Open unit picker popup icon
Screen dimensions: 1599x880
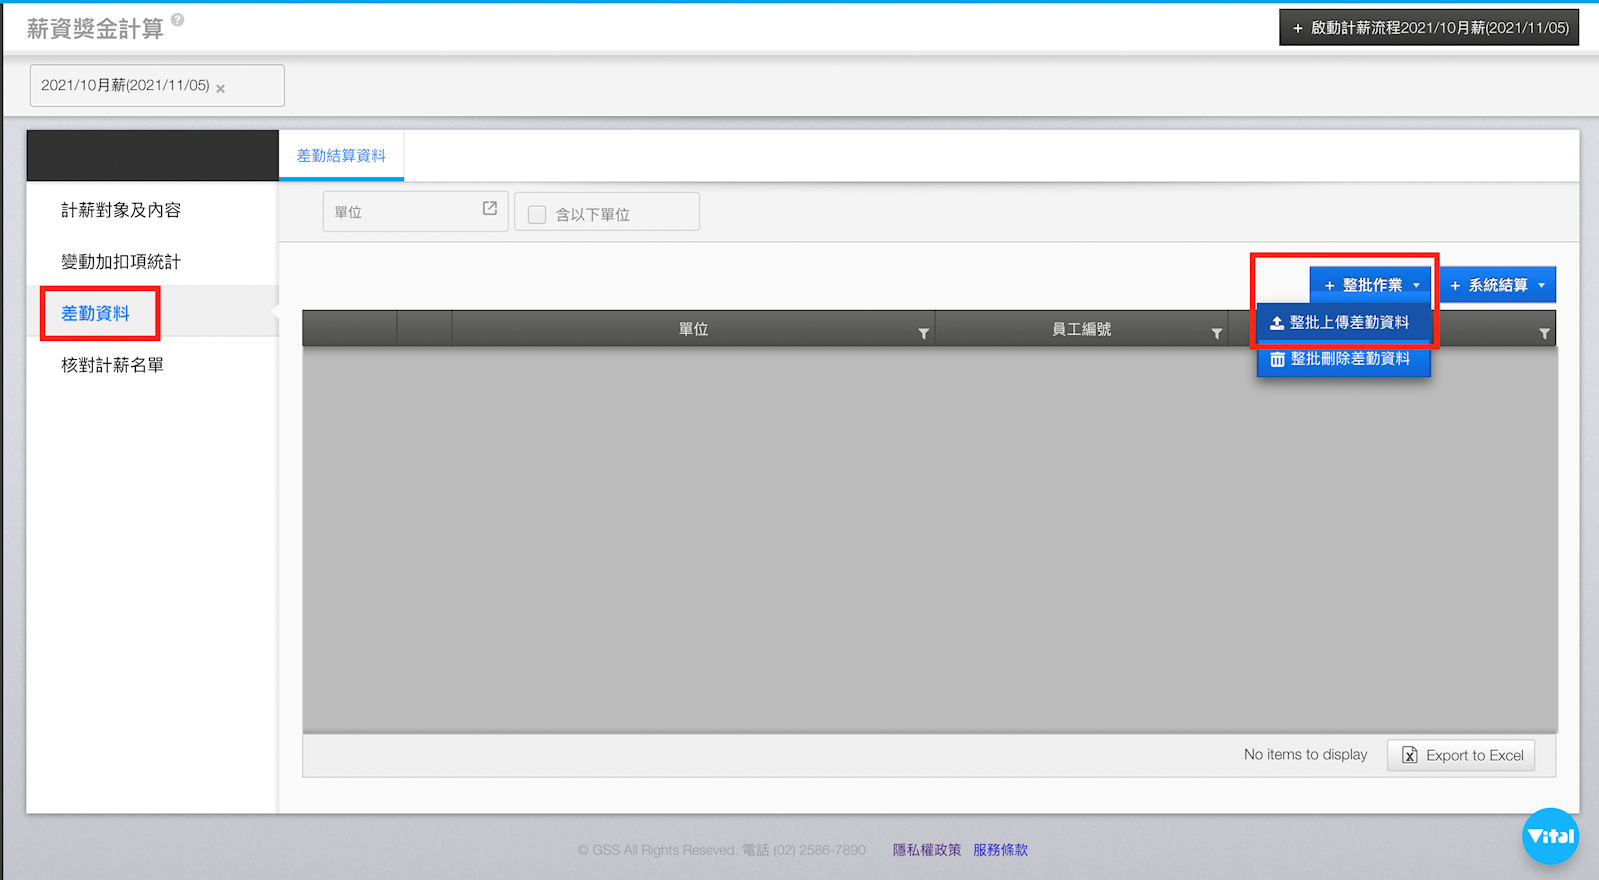(x=489, y=209)
